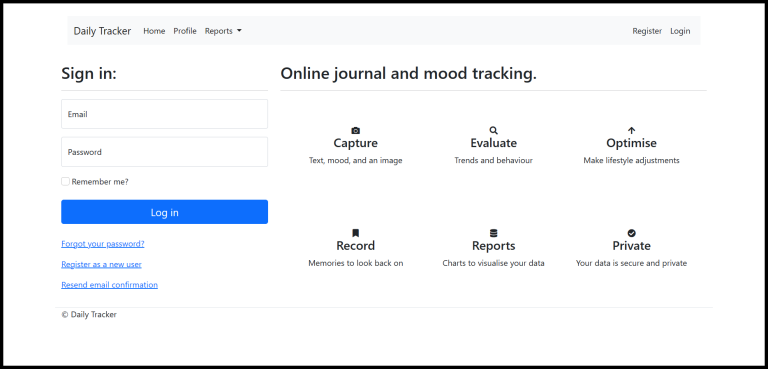The height and width of the screenshot is (369, 768).
Task: Click the 'Sign in:' heading
Action: click(89, 74)
